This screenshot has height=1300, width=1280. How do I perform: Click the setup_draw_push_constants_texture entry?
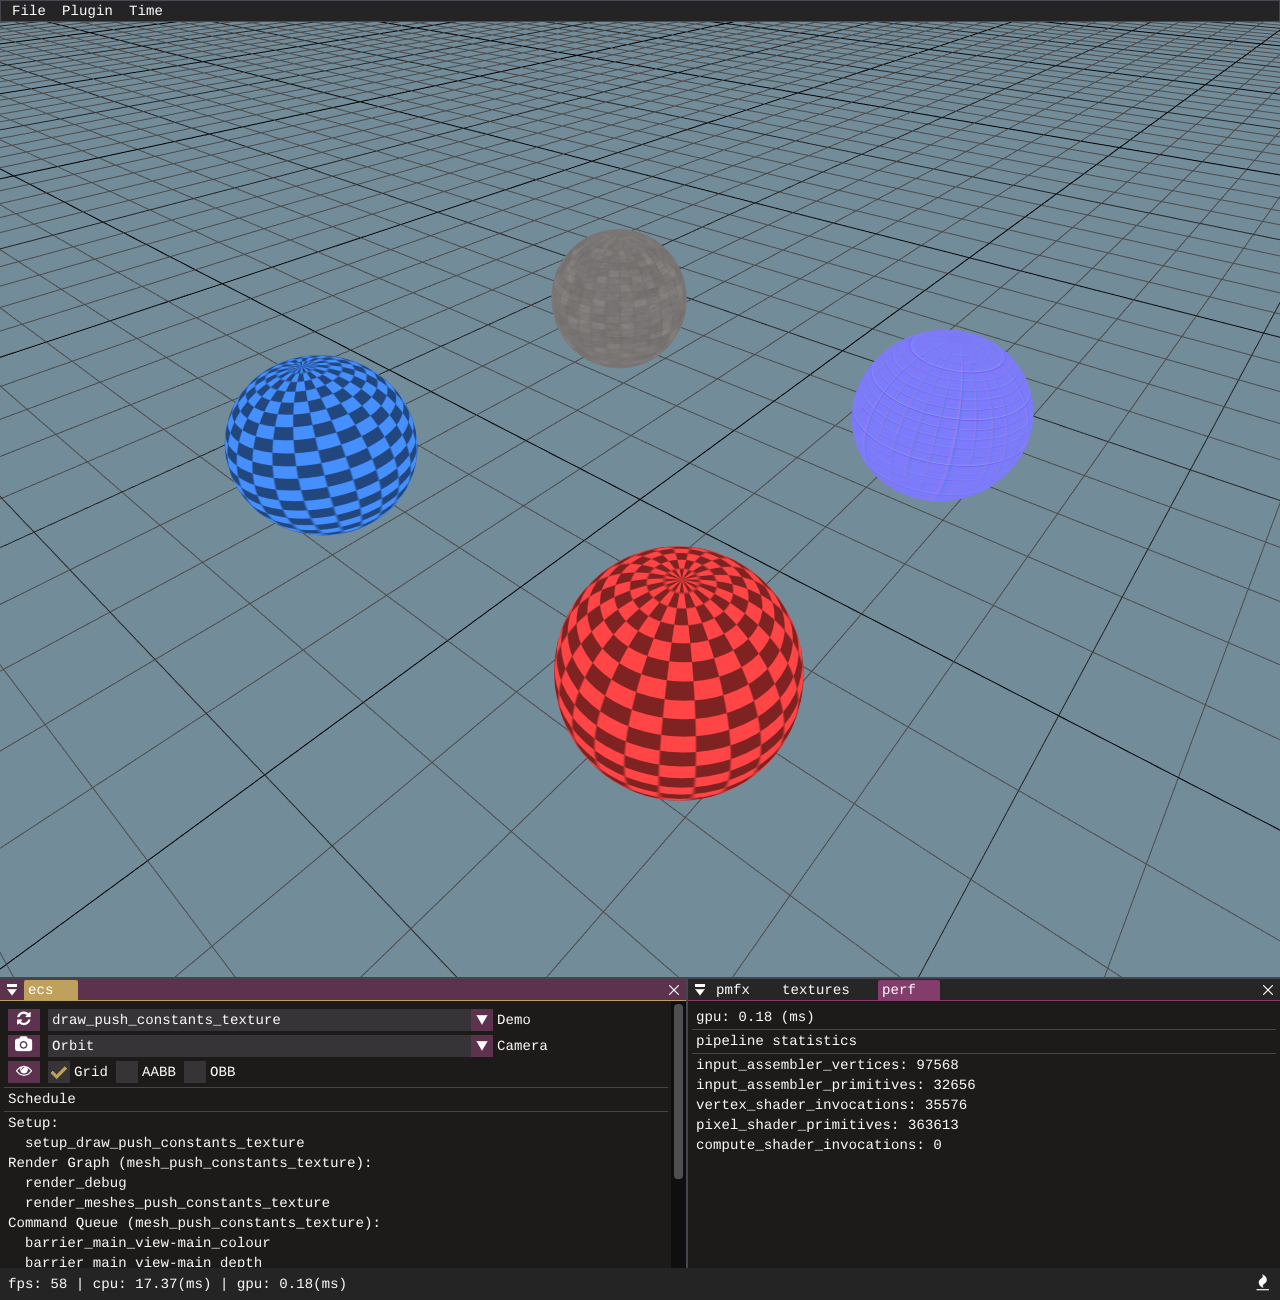coord(165,1143)
